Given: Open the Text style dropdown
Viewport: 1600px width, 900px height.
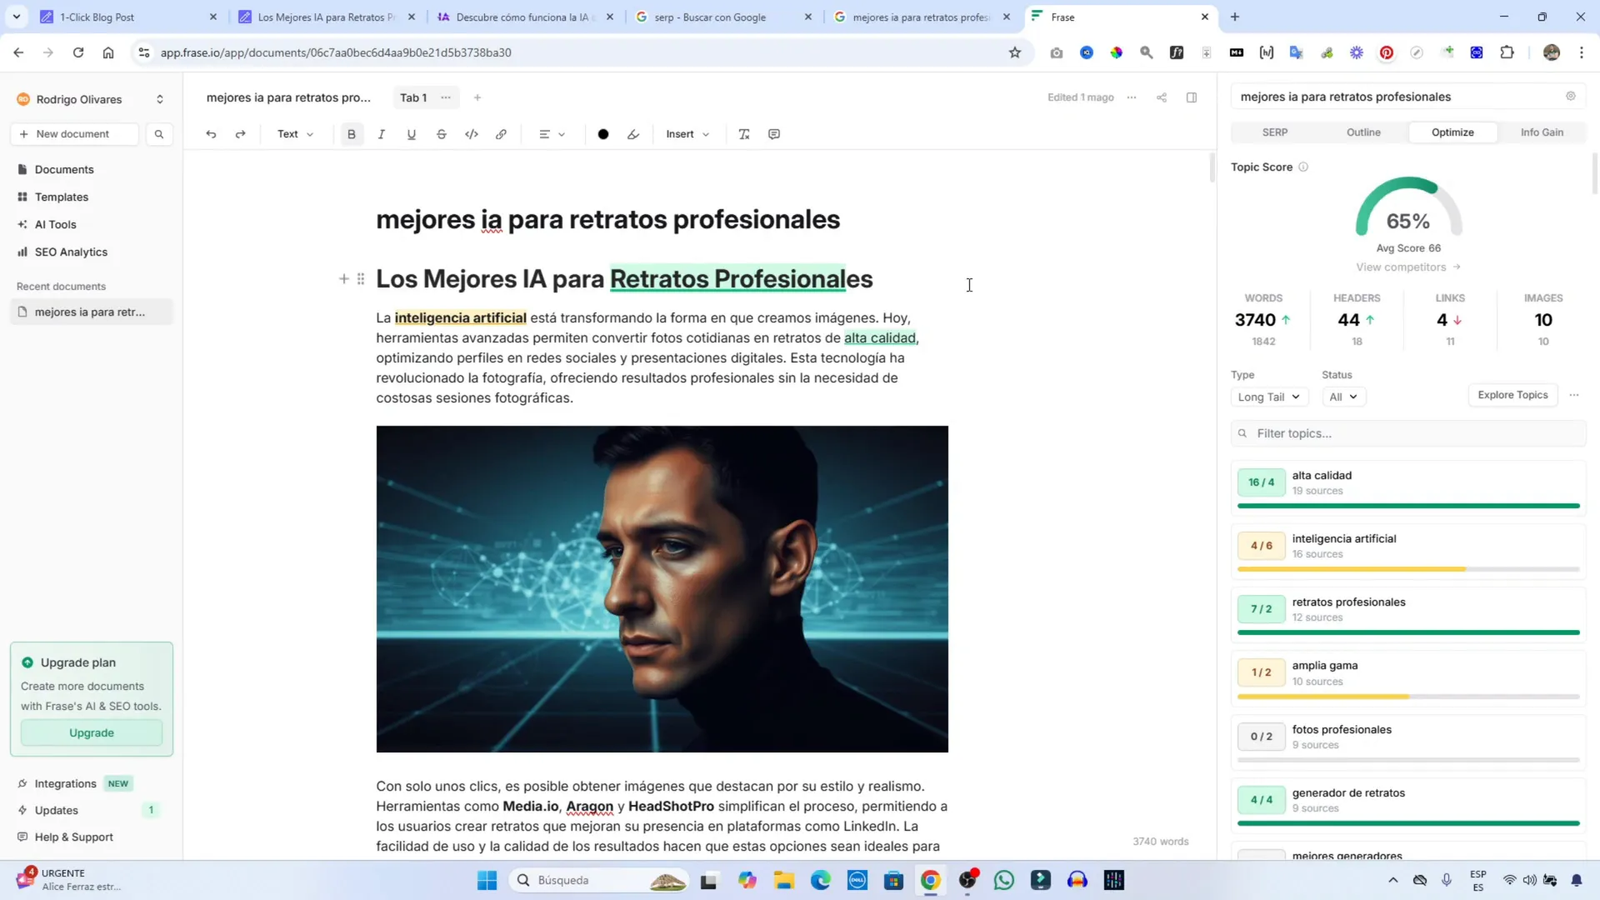Looking at the screenshot, I should pyautogui.click(x=294, y=133).
